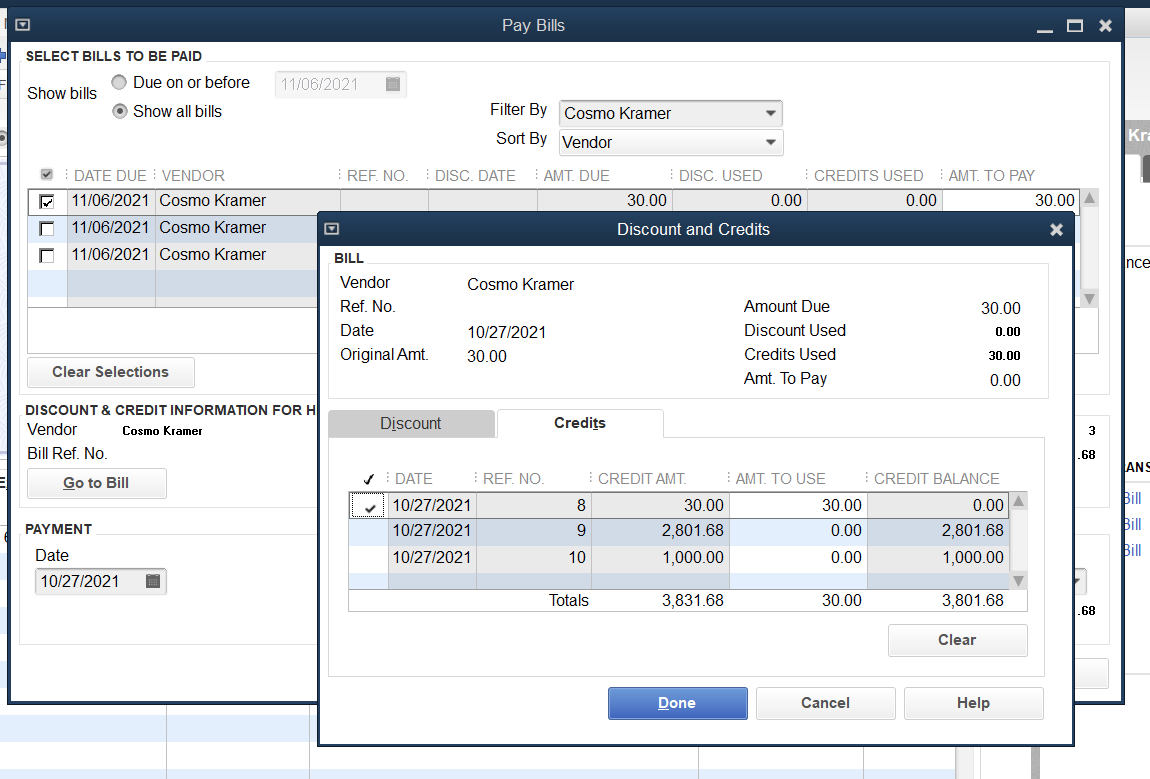Click the CREDIT AMT. column header
This screenshot has height=779, width=1150.
(642, 478)
